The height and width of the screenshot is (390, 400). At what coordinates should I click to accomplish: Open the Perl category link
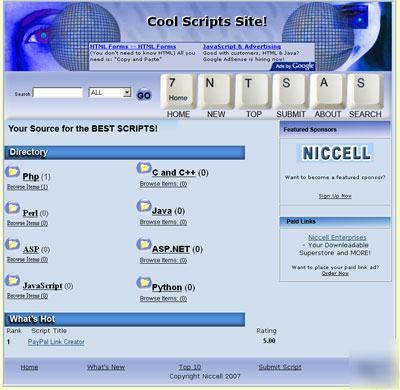pos(30,213)
